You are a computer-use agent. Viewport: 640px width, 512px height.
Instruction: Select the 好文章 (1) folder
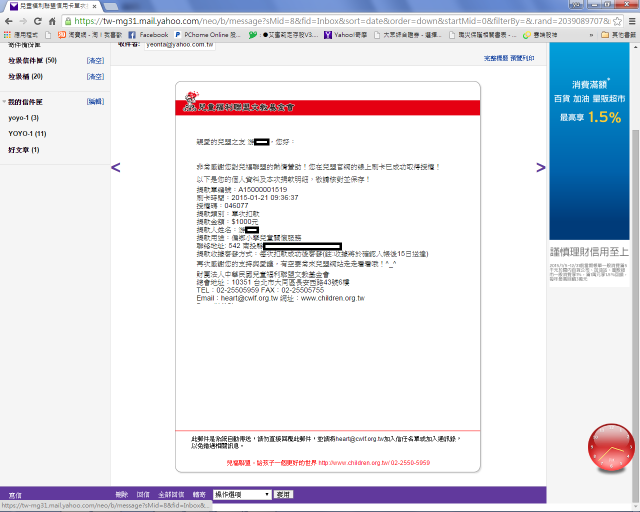click(x=24, y=150)
